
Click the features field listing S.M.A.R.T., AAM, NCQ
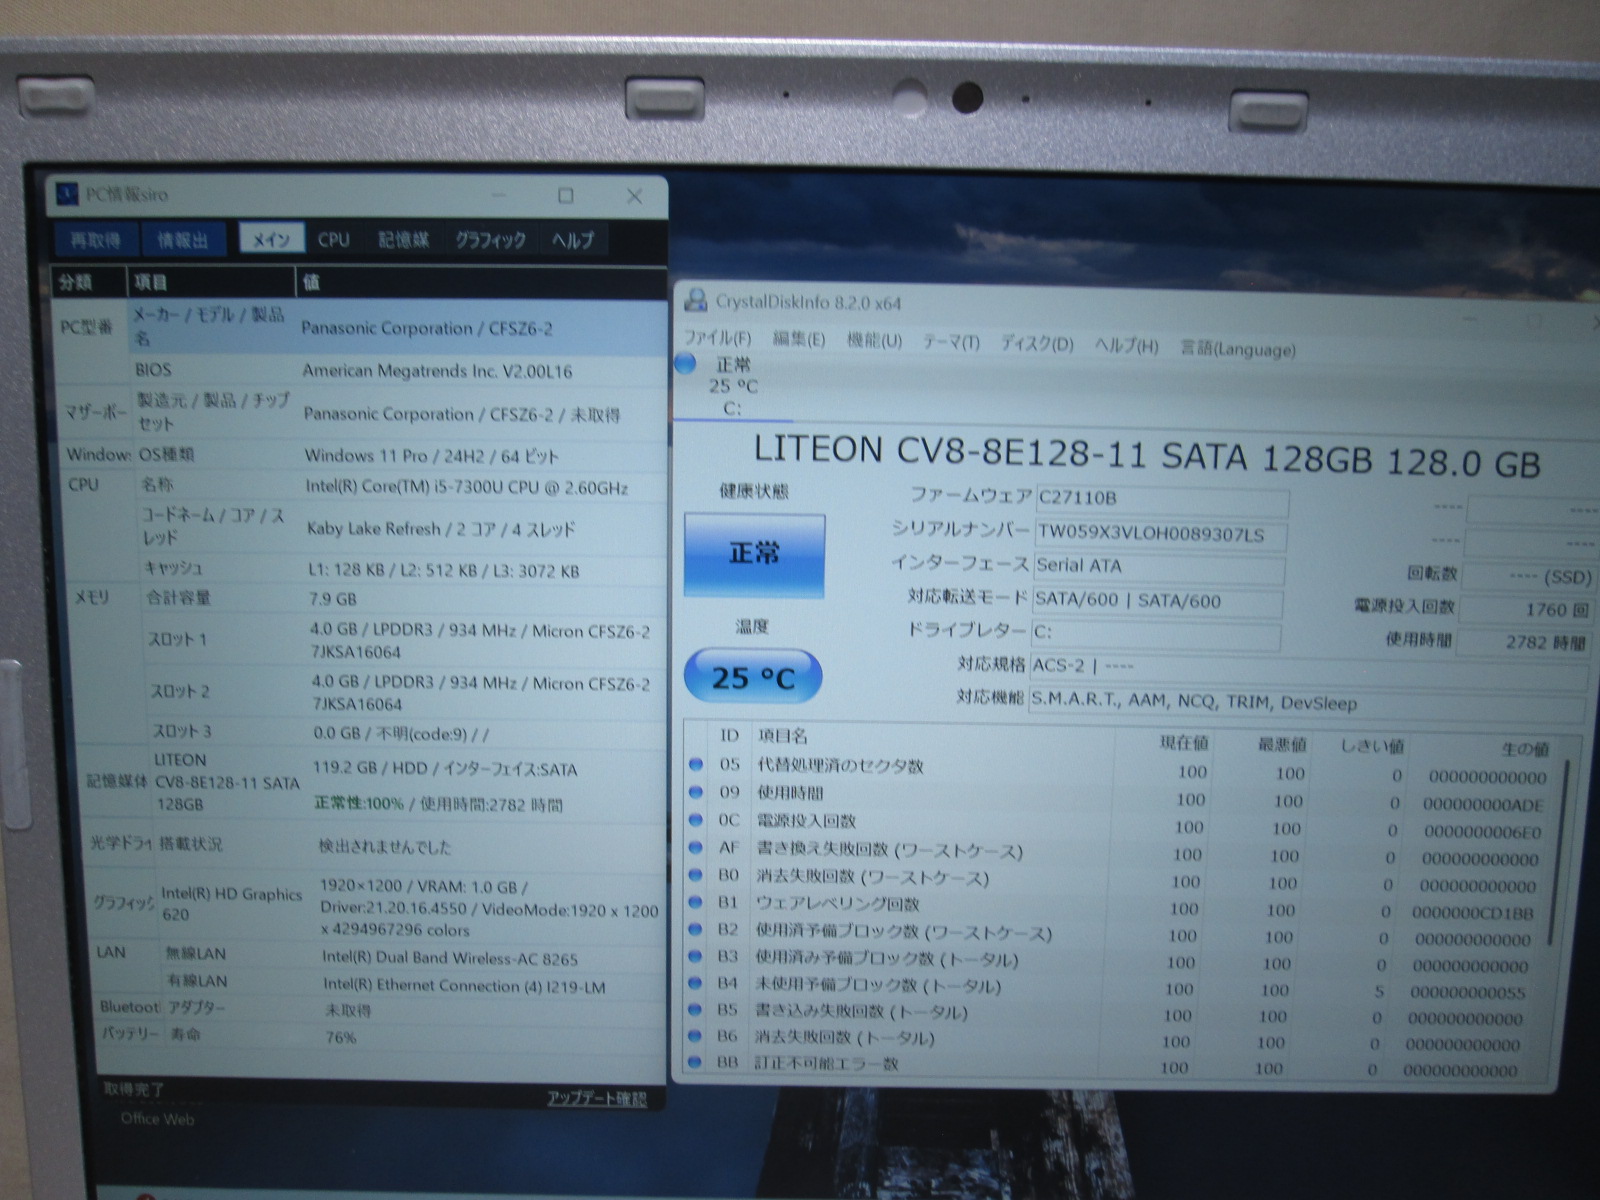1308,702
